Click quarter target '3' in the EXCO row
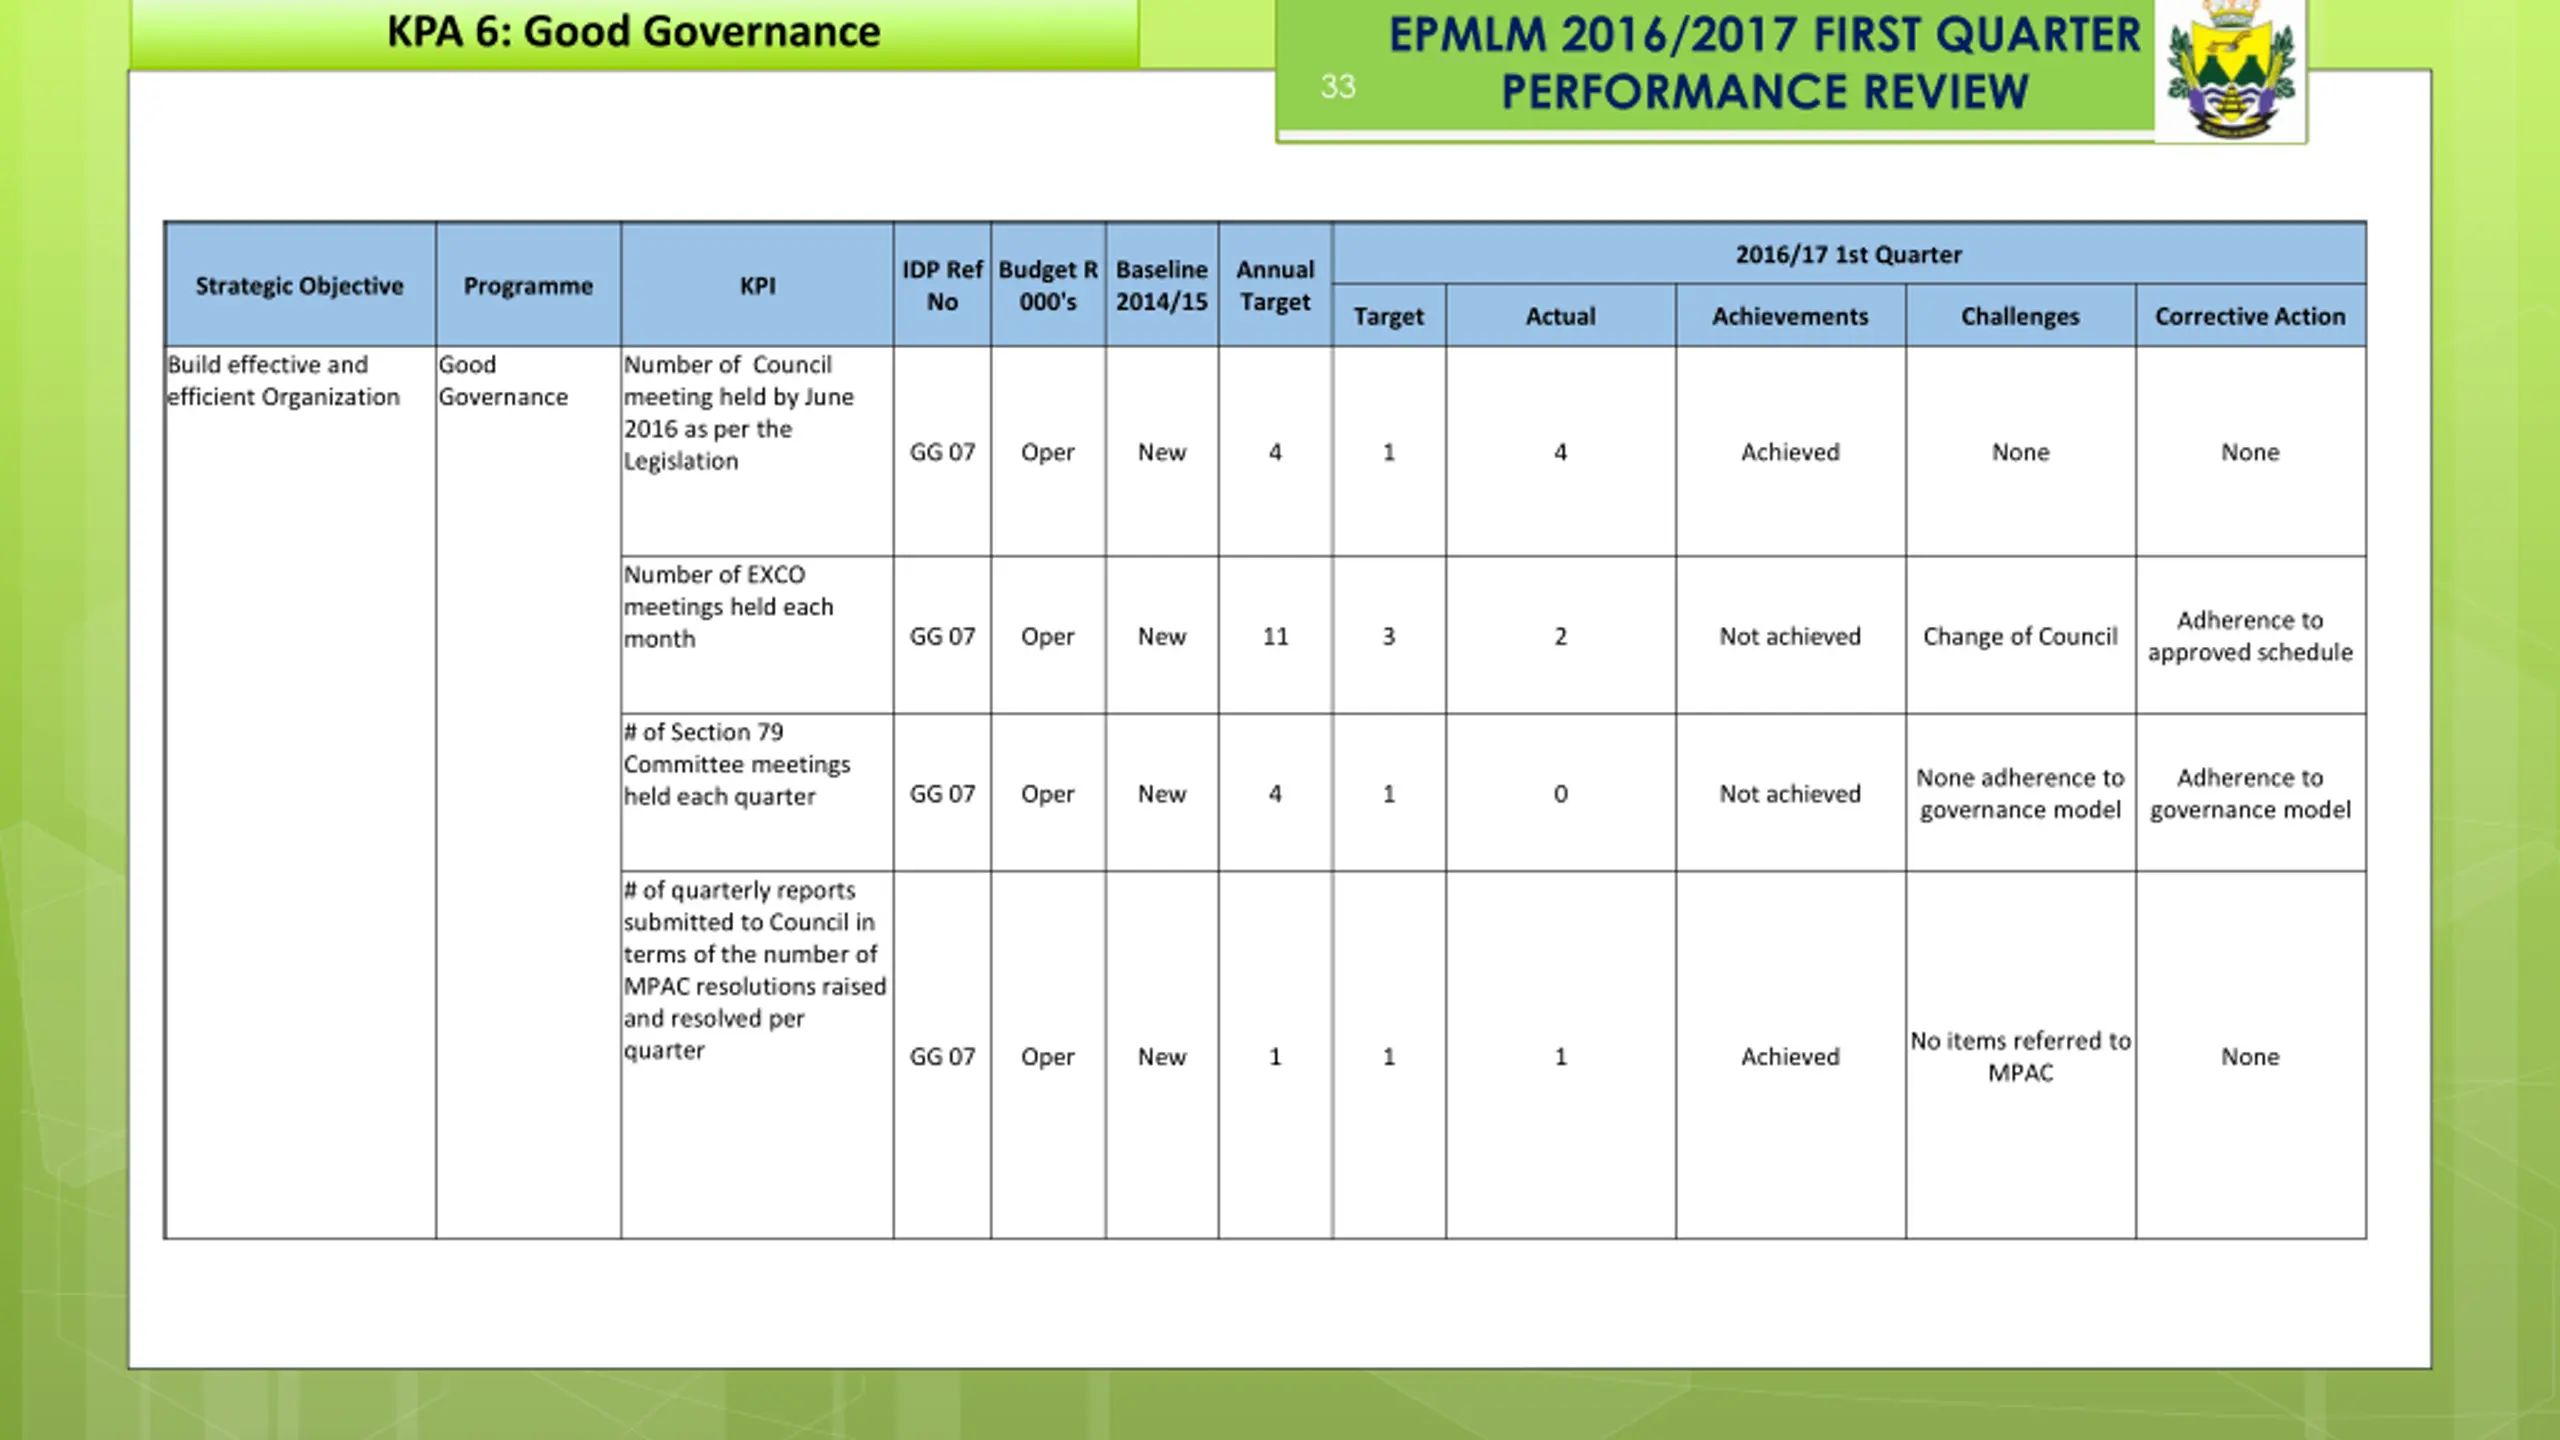Screen dimensions: 2560x1440 click(1389, 636)
